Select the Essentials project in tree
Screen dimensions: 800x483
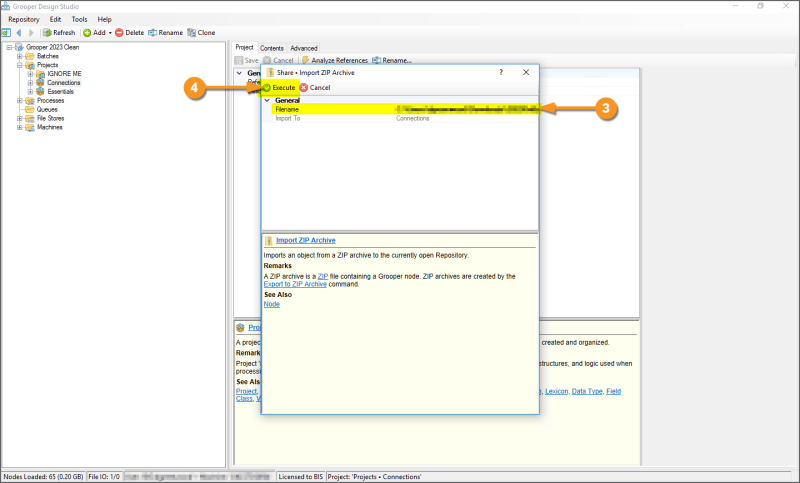point(61,91)
